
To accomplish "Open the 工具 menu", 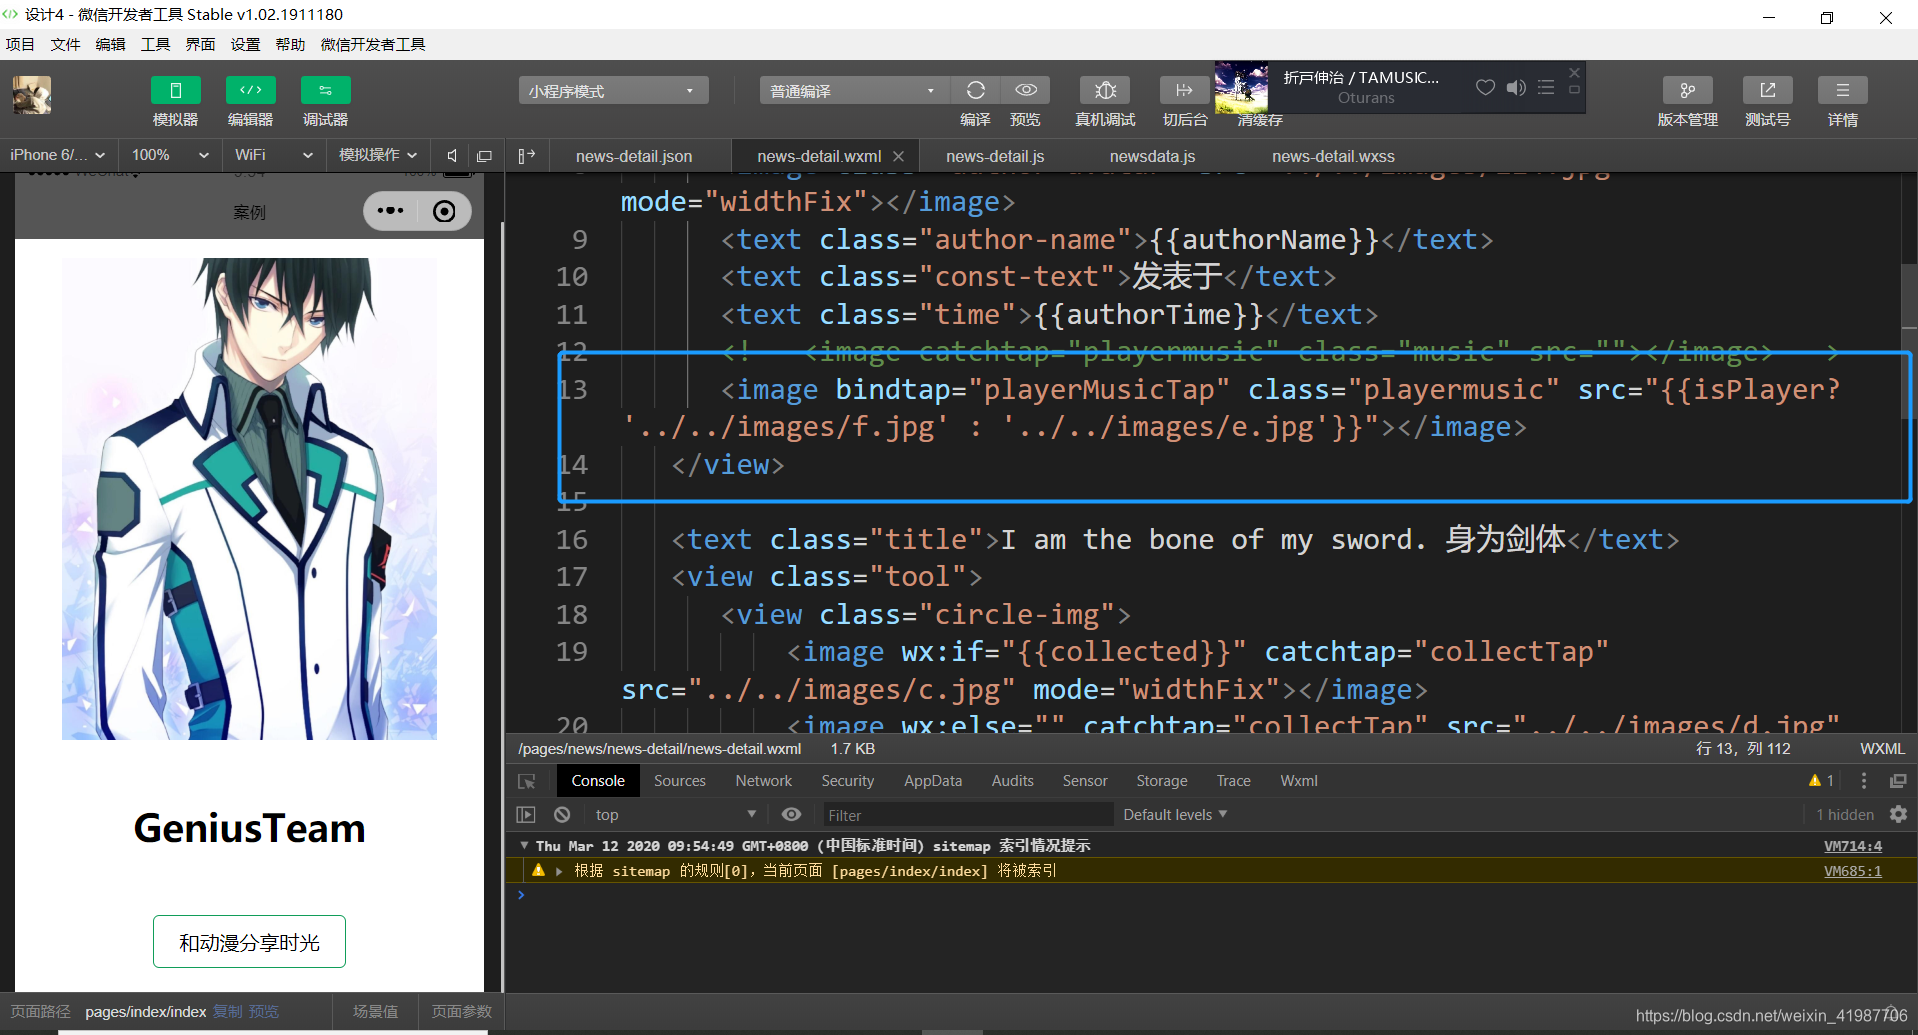I will click(155, 44).
